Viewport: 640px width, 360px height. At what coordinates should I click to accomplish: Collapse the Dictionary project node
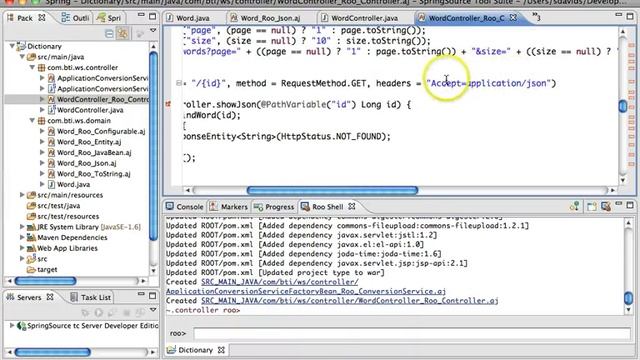[12, 46]
